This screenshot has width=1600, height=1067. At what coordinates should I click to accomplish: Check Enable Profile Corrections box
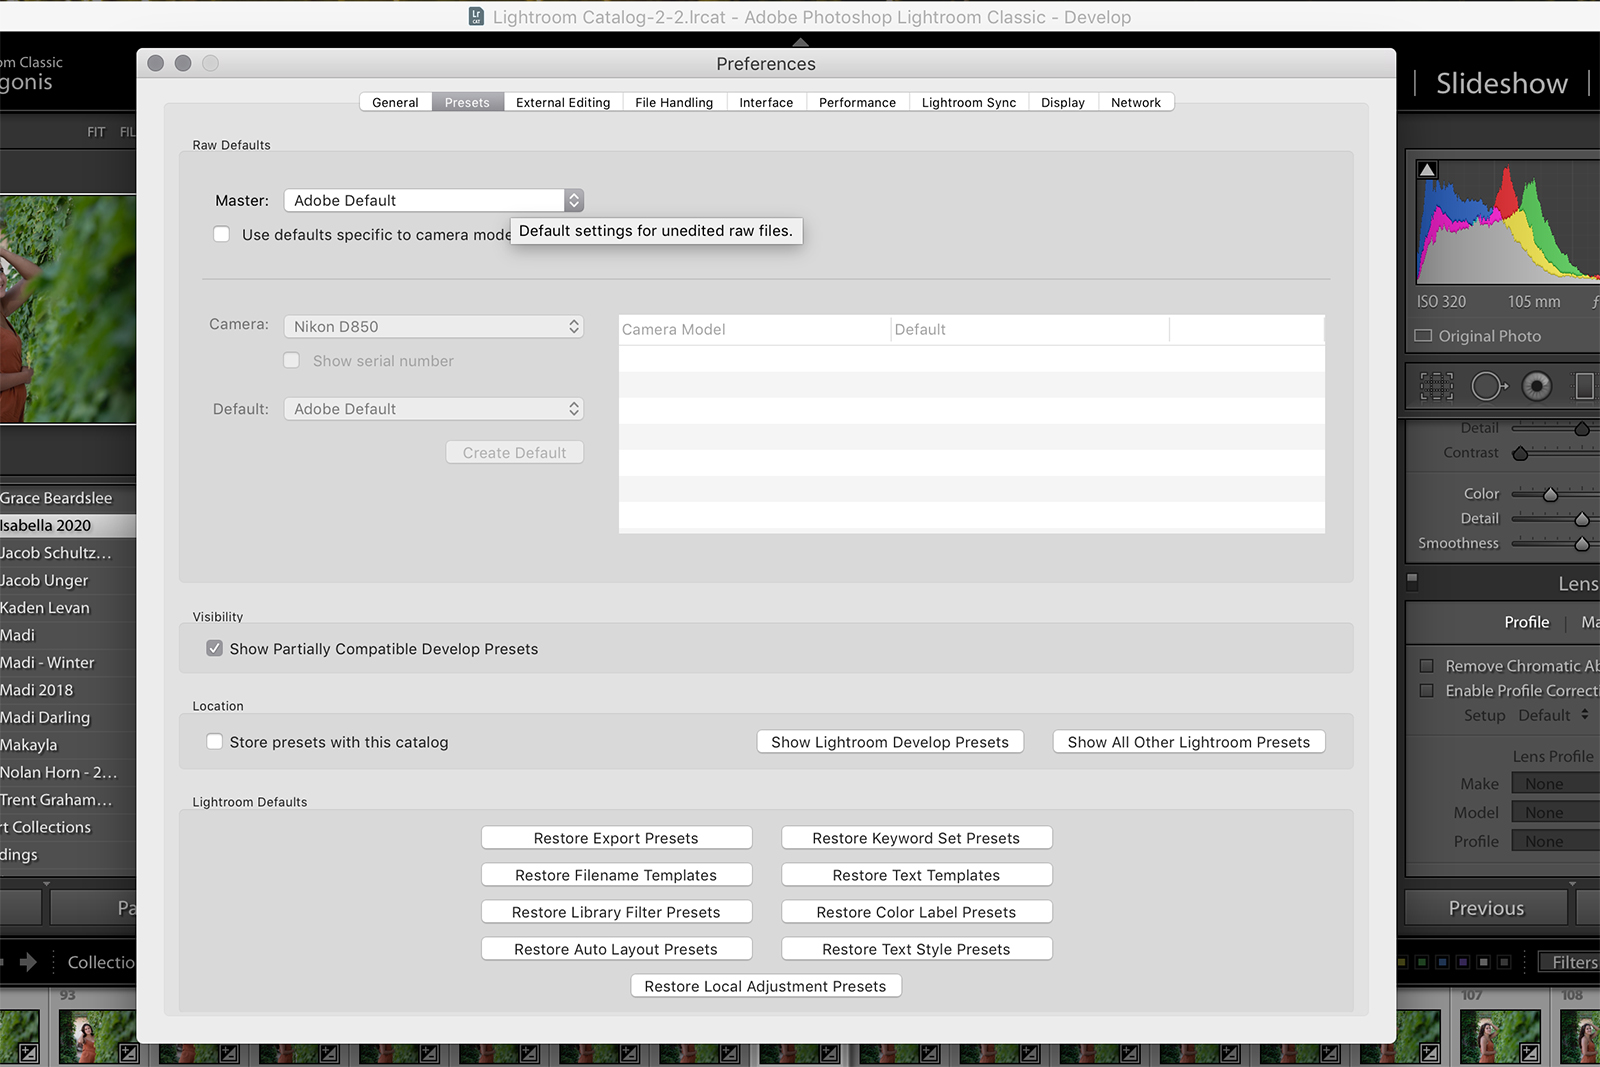coord(1427,691)
